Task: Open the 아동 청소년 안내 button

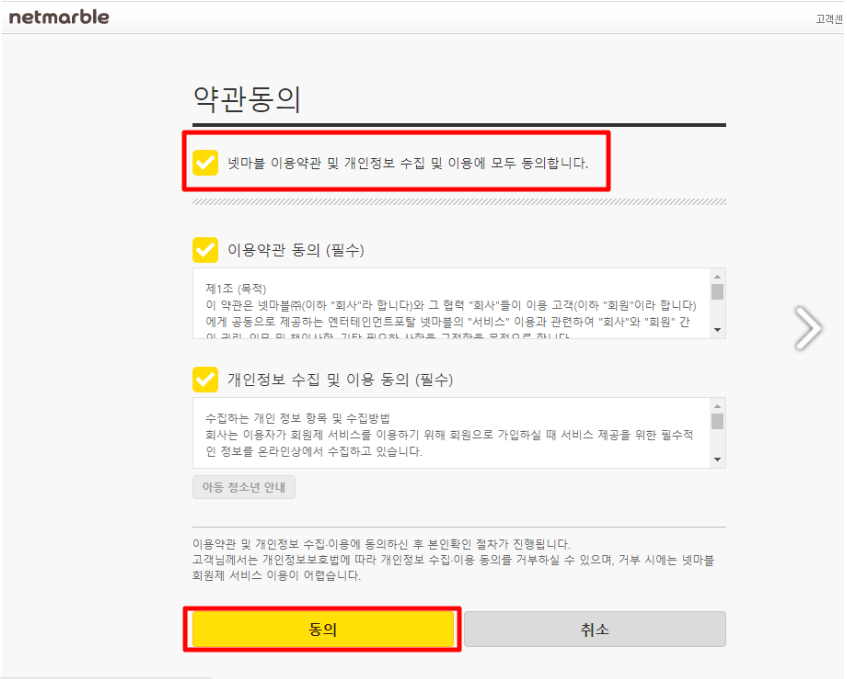Action: pyautogui.click(x=244, y=487)
